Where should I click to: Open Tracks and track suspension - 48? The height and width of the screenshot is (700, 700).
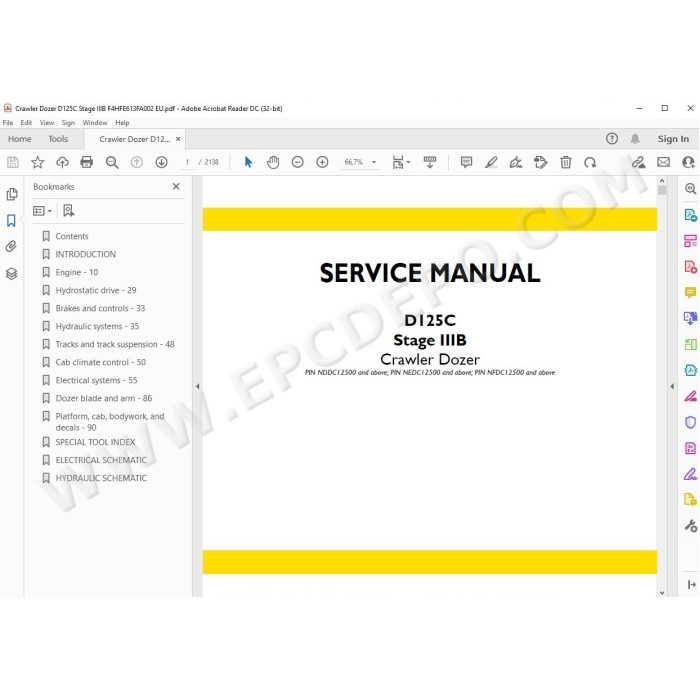[115, 344]
